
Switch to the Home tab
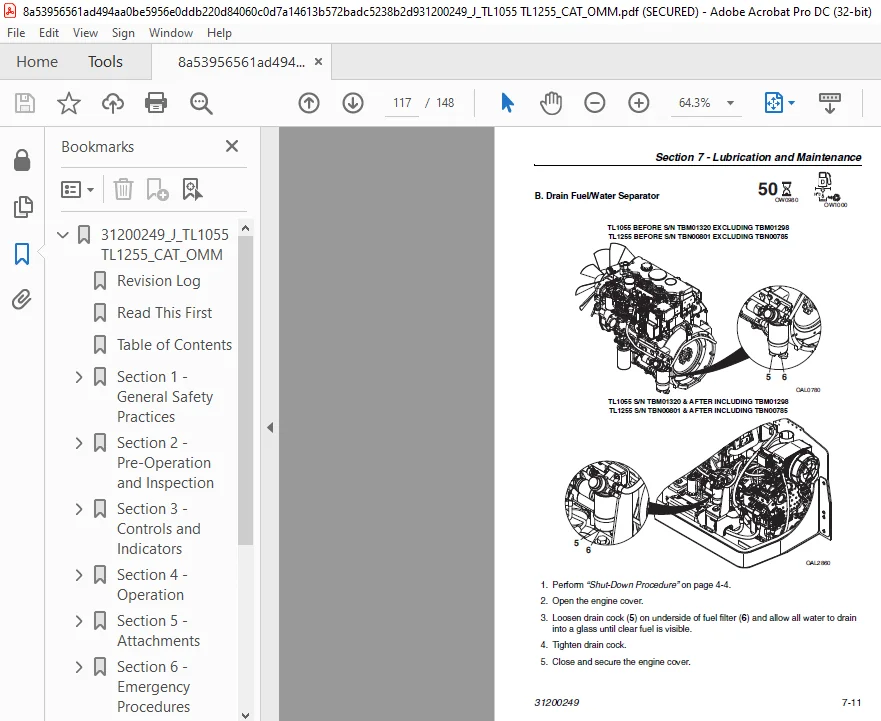[37, 62]
